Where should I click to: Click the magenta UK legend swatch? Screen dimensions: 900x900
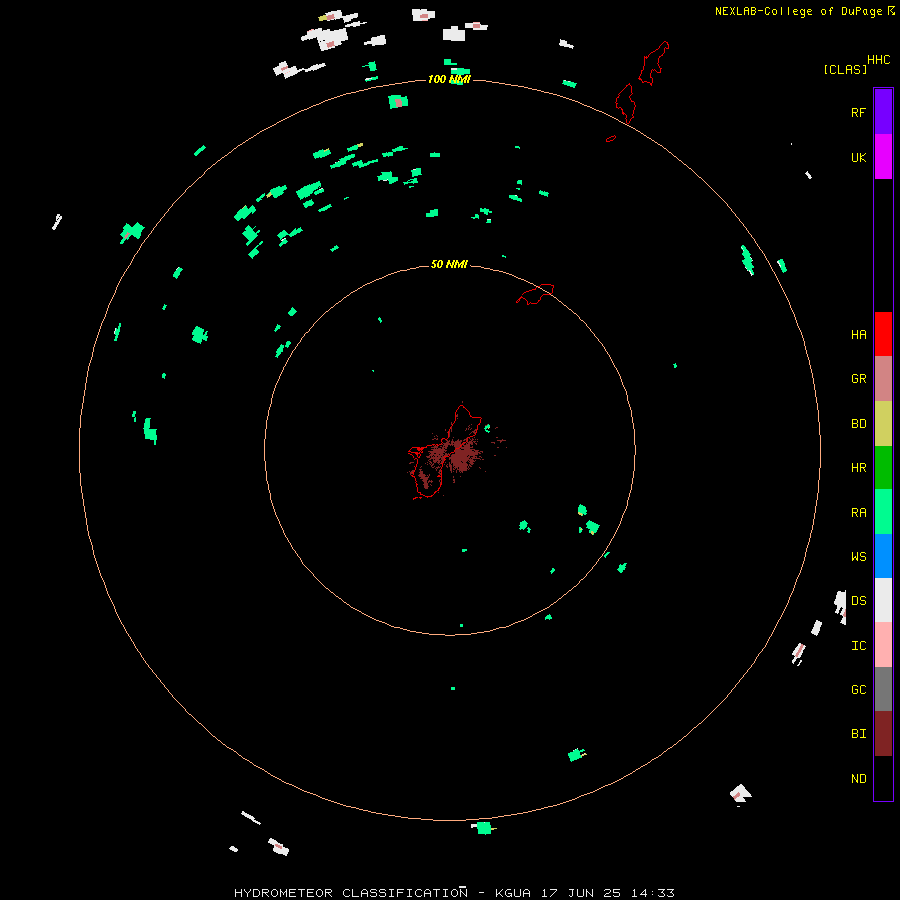pos(883,157)
